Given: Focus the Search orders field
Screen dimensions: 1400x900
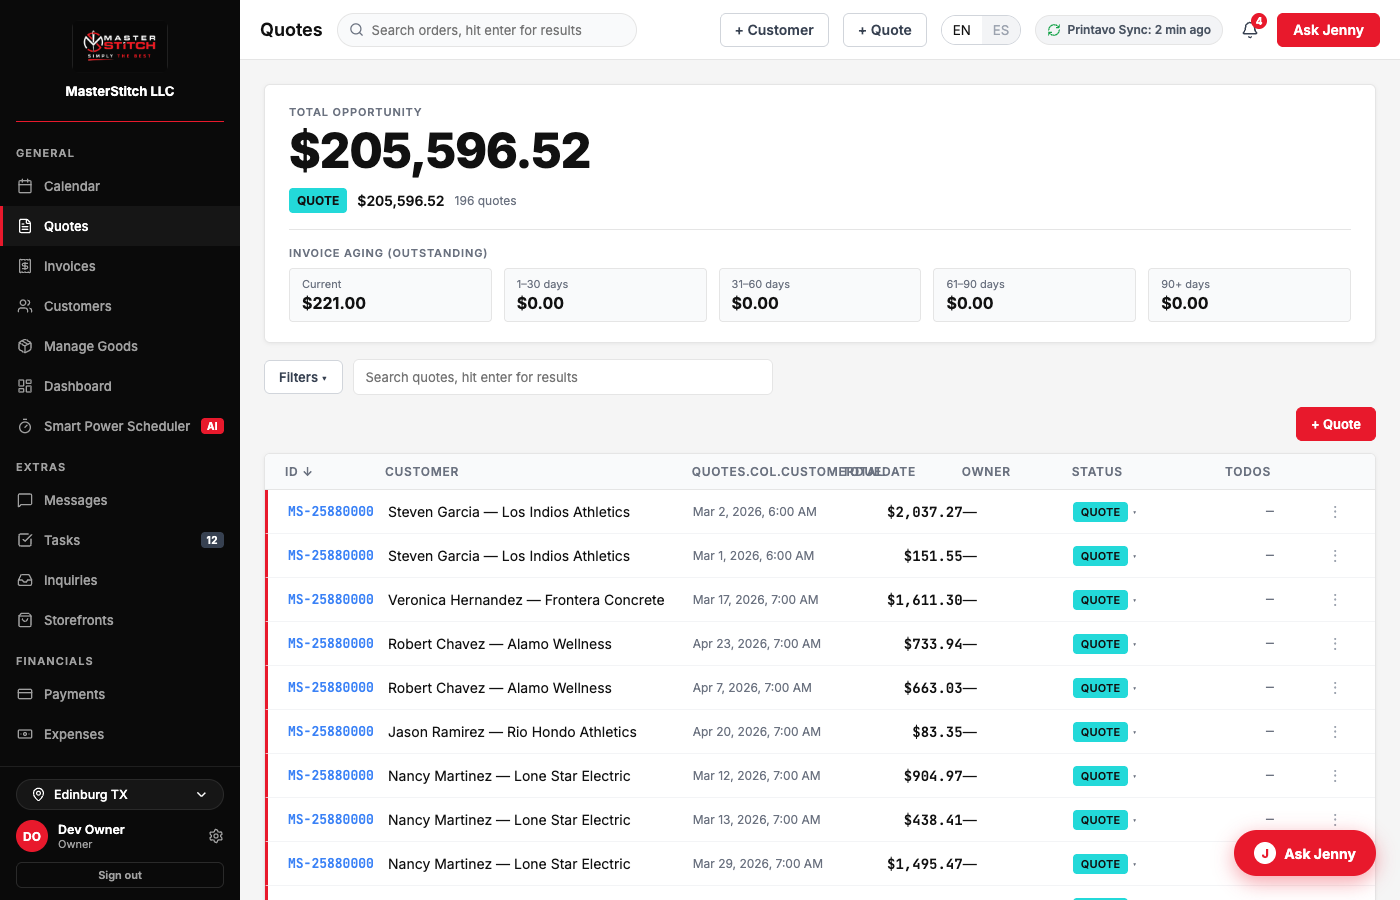Looking at the screenshot, I should [x=487, y=30].
